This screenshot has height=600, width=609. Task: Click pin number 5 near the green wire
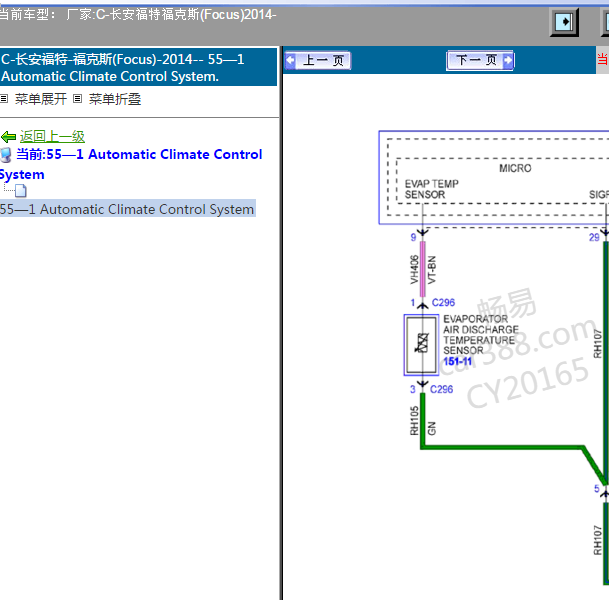click(x=597, y=489)
